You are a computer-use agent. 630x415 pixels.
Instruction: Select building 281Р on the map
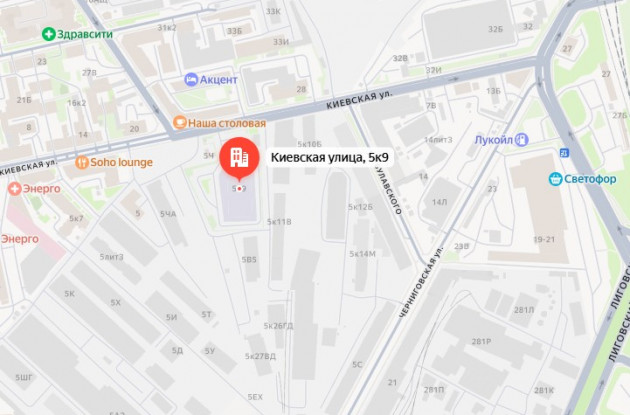(481, 341)
